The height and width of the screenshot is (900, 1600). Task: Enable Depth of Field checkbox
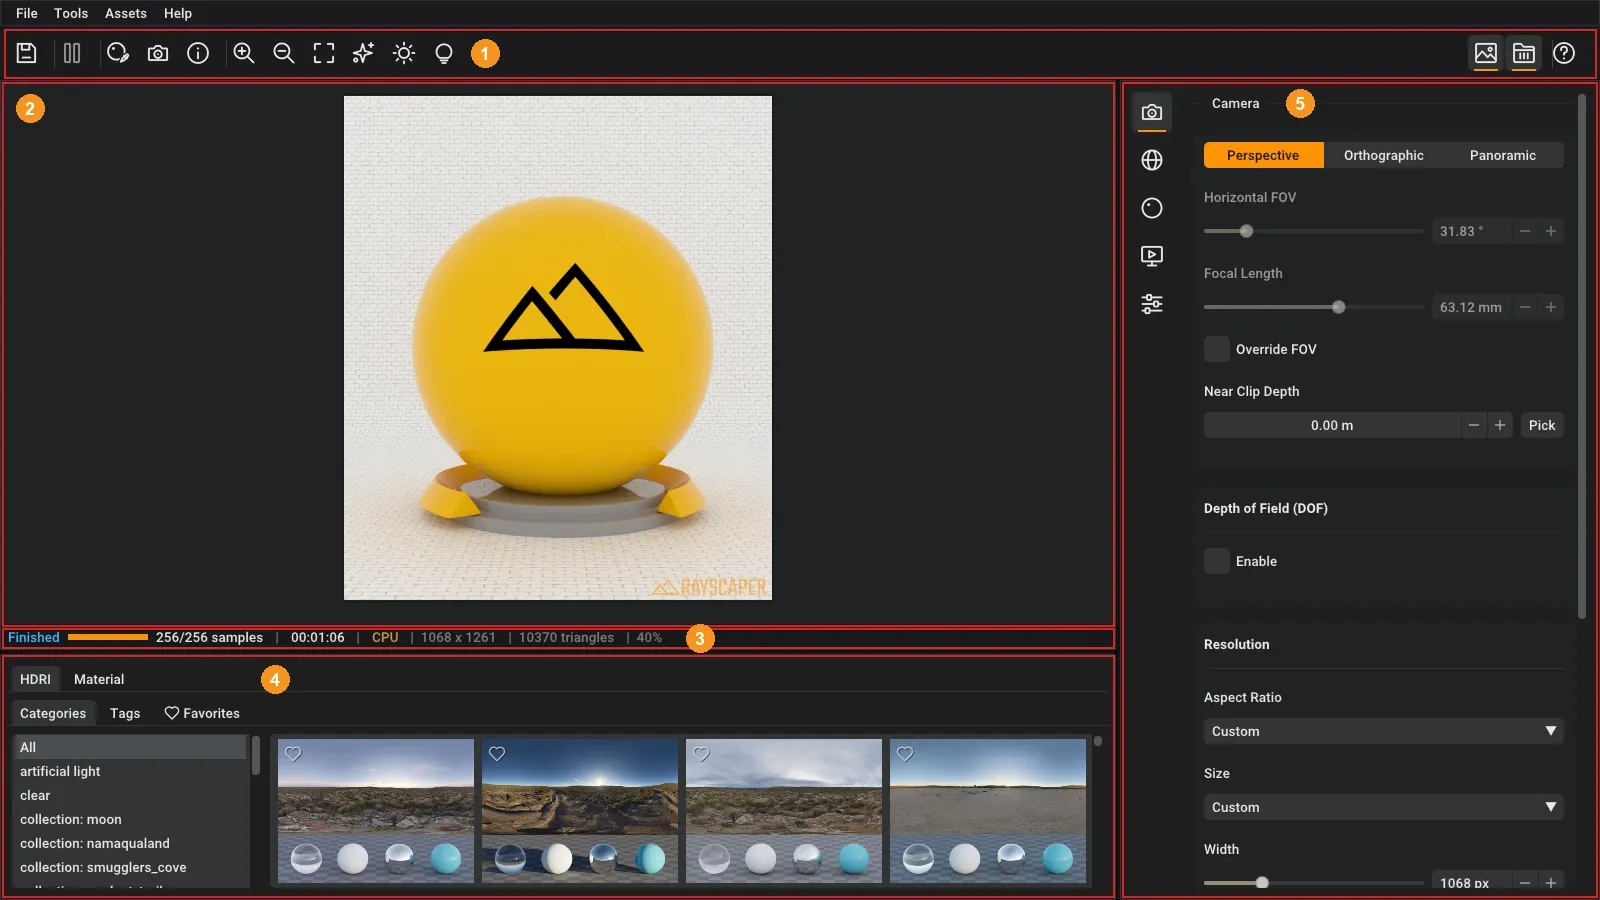[x=1217, y=561]
